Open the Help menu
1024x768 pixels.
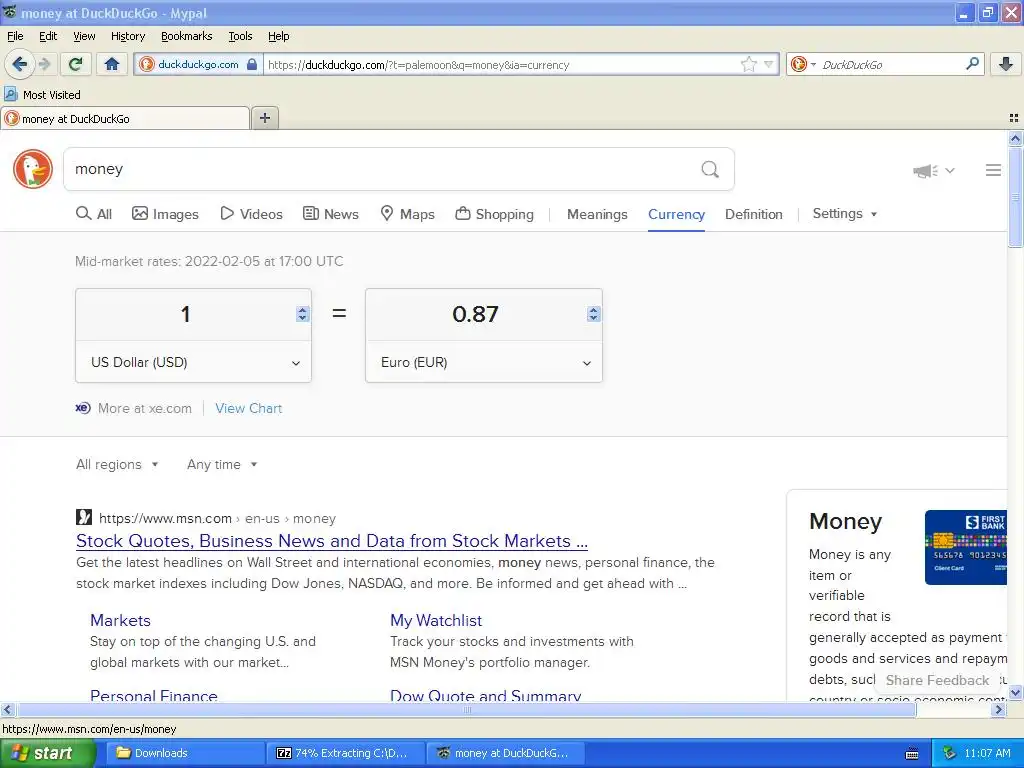pos(278,36)
